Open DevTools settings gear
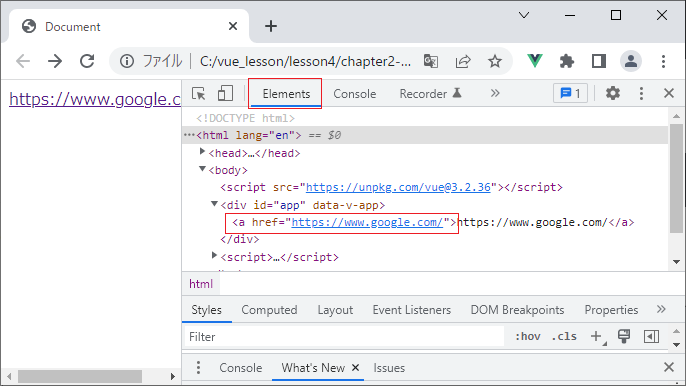 click(x=612, y=93)
